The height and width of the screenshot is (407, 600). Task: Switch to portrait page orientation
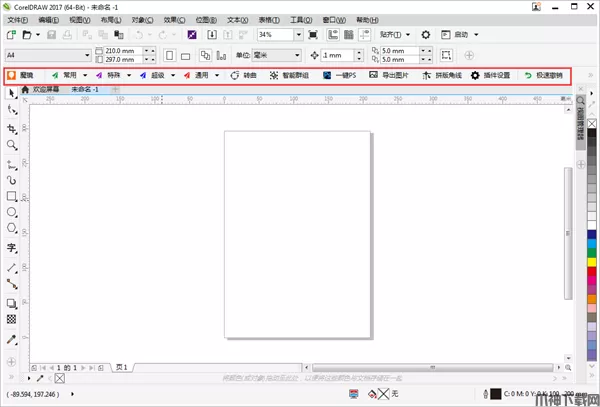click(x=170, y=54)
